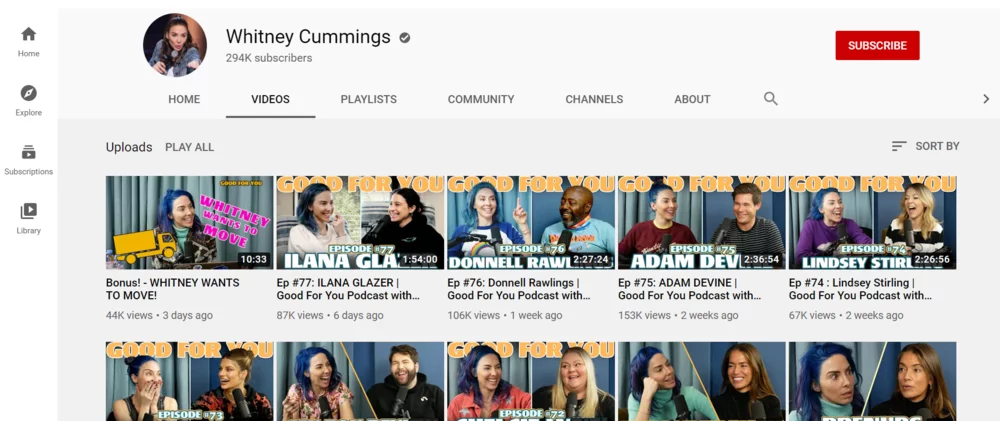This screenshot has height=421, width=1000.
Task: Click Play All uploads
Action: coord(189,147)
